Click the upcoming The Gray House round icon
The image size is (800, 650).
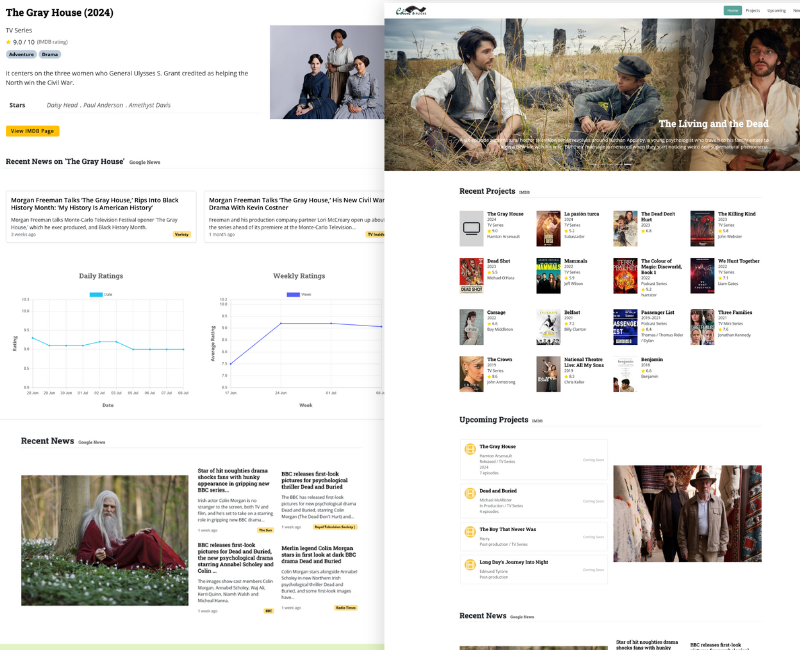point(470,451)
